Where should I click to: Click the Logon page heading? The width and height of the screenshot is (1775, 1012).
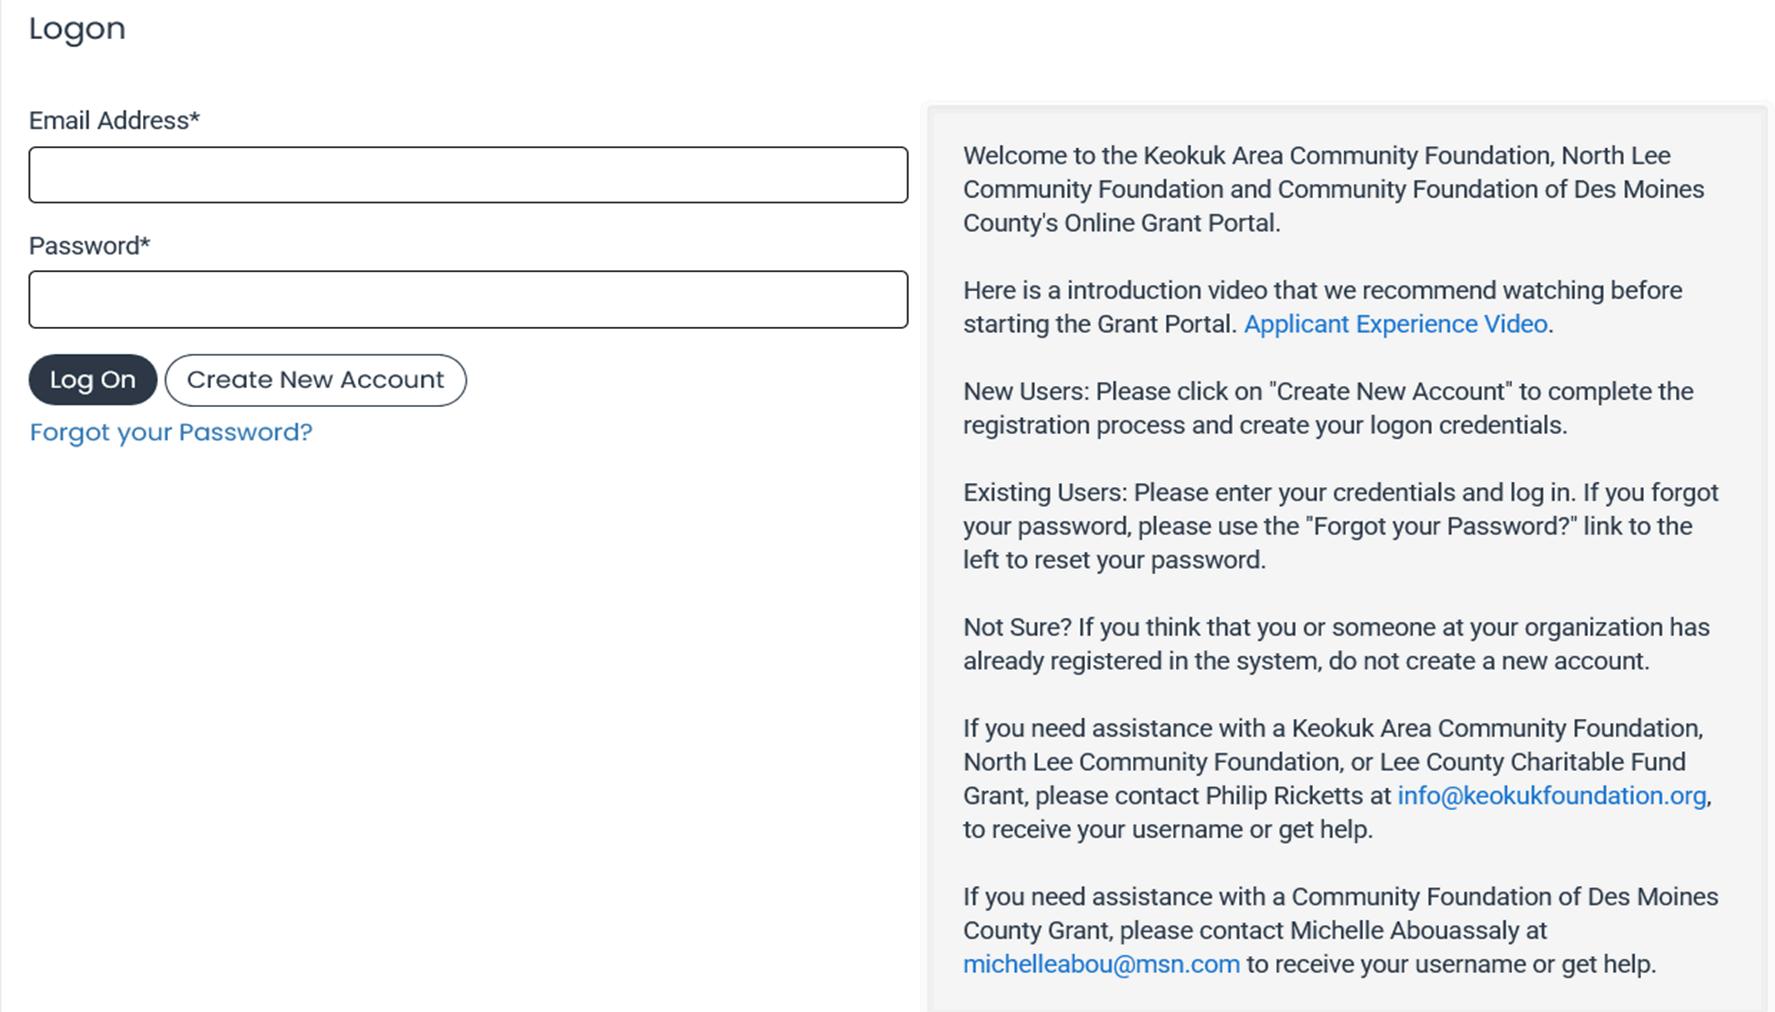tap(77, 29)
